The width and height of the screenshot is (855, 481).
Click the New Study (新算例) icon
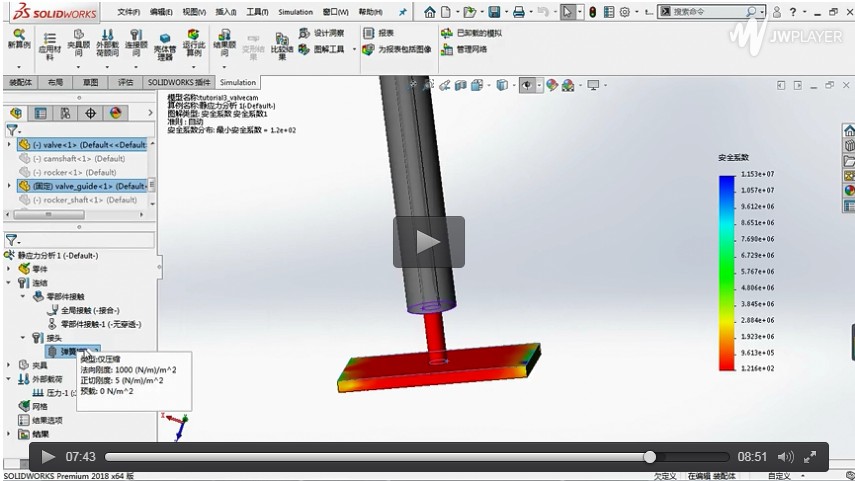[x=18, y=44]
